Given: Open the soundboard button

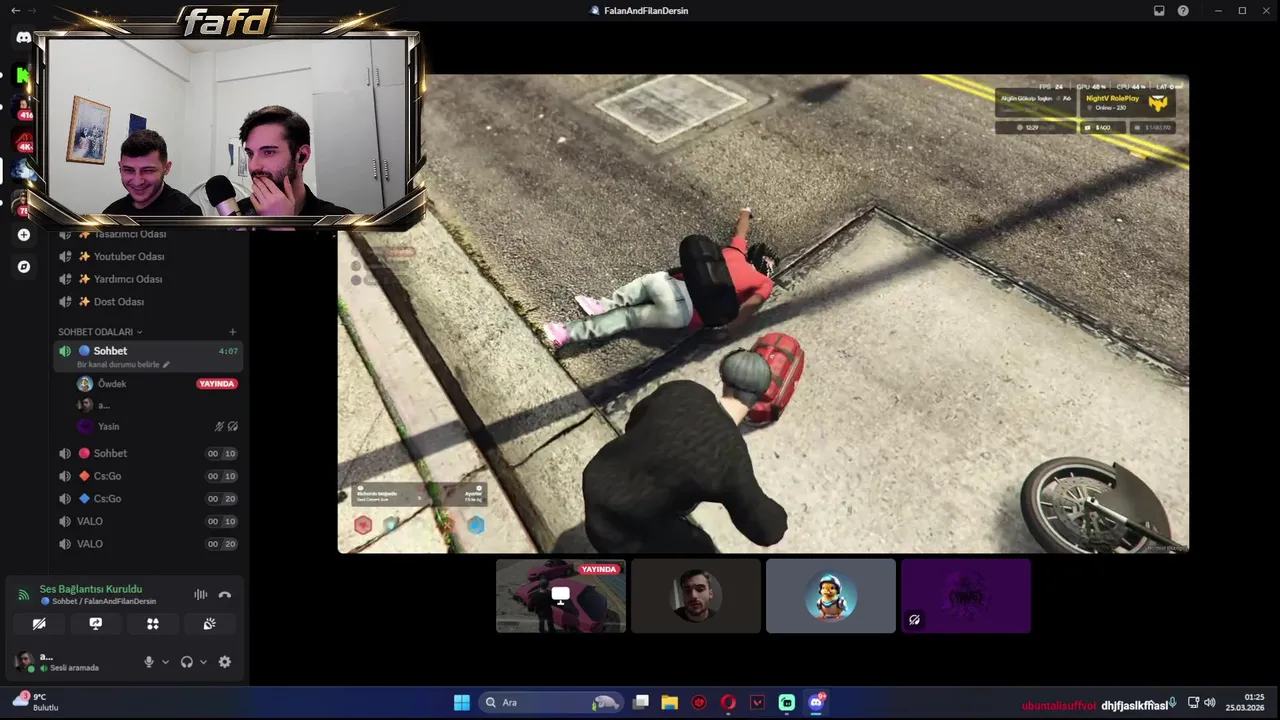Looking at the screenshot, I should (210, 623).
